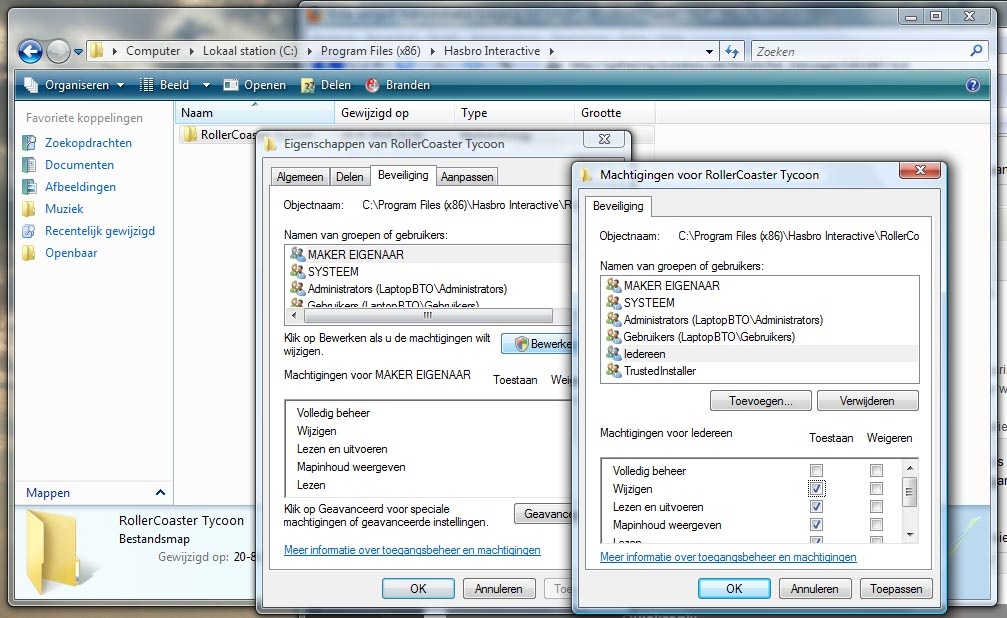Viewport: 1007px width, 618px height.
Task: Sort by the Gewijzigd op column header
Action: click(394, 113)
